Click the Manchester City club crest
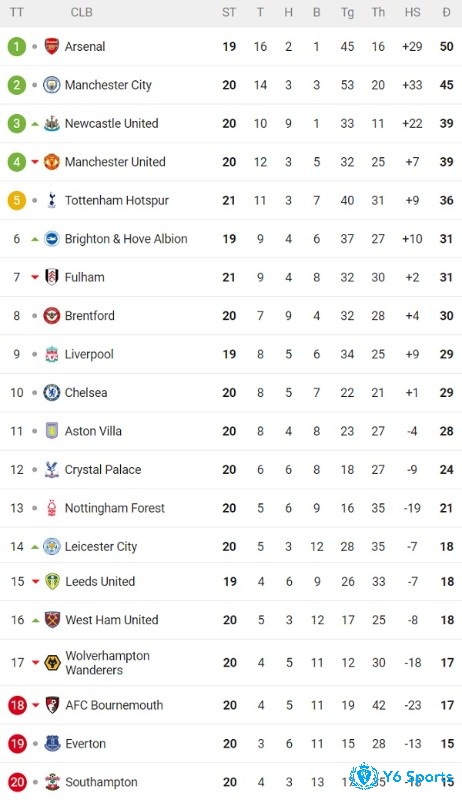This screenshot has width=462, height=800. [x=52, y=85]
